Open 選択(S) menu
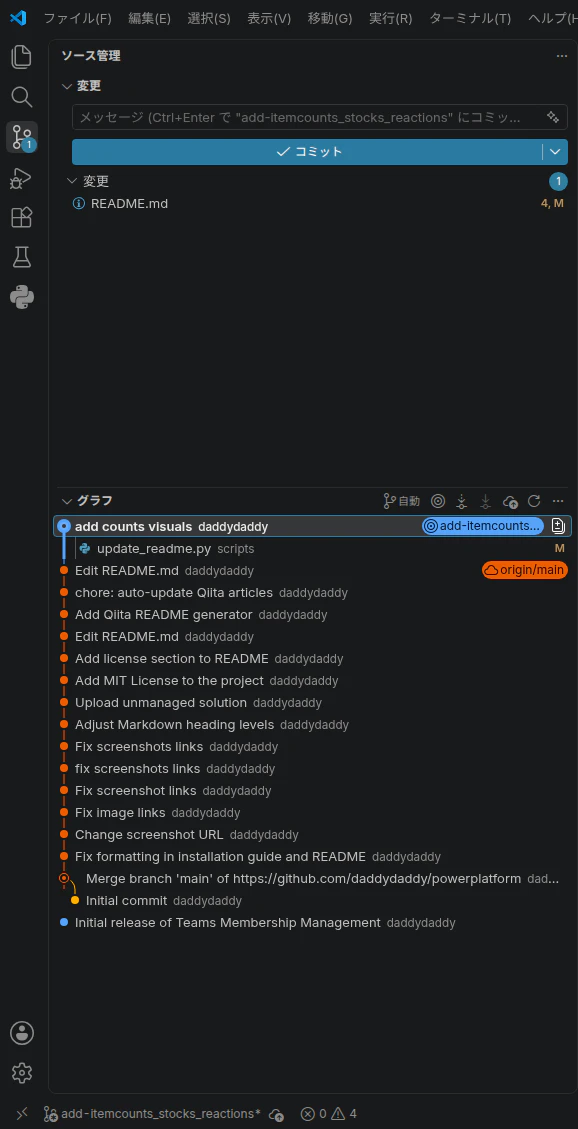The image size is (578, 1129). coord(209,18)
